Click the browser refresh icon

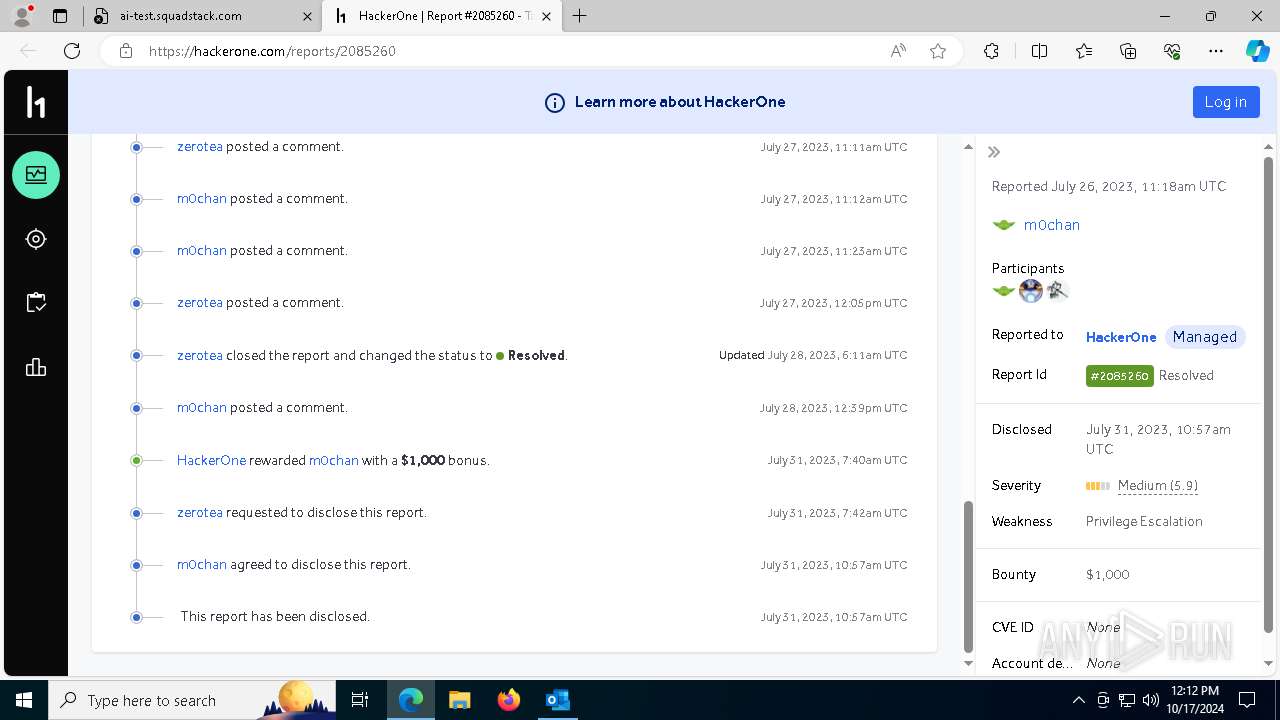point(72,51)
